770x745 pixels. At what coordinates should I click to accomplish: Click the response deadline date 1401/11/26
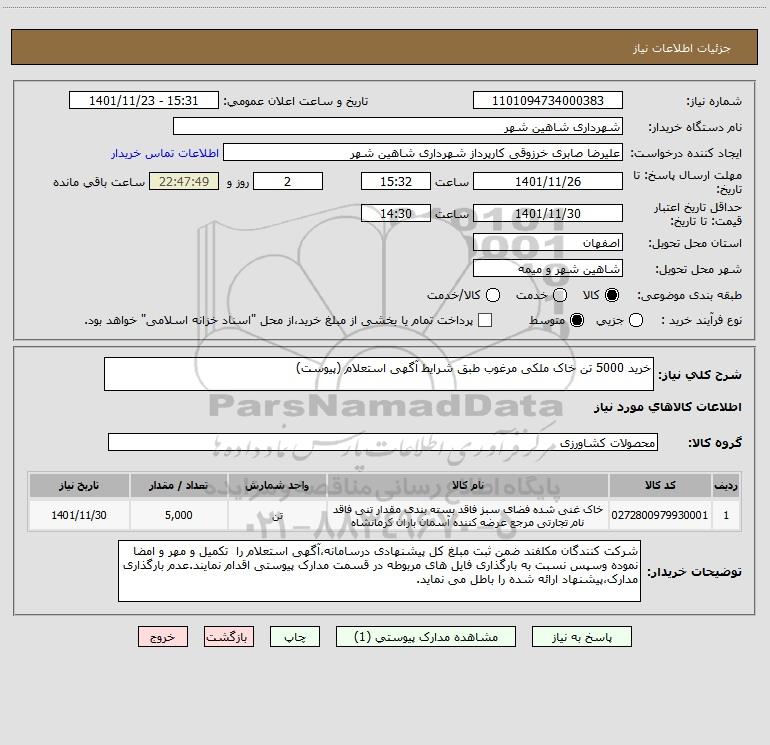(548, 181)
